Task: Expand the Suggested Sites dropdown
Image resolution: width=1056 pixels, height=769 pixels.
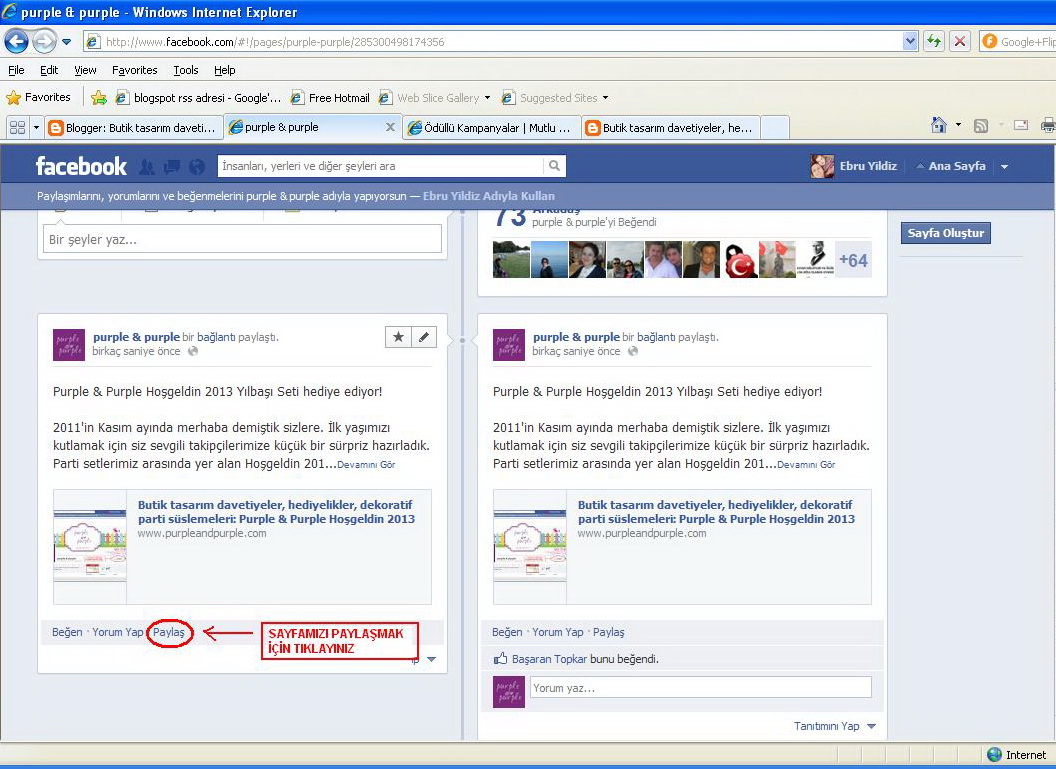Action: (x=605, y=98)
